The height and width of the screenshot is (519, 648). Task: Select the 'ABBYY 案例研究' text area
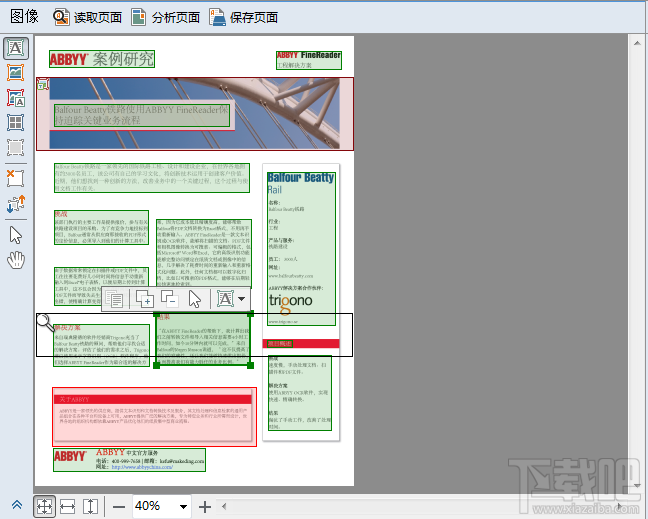click(x=102, y=59)
